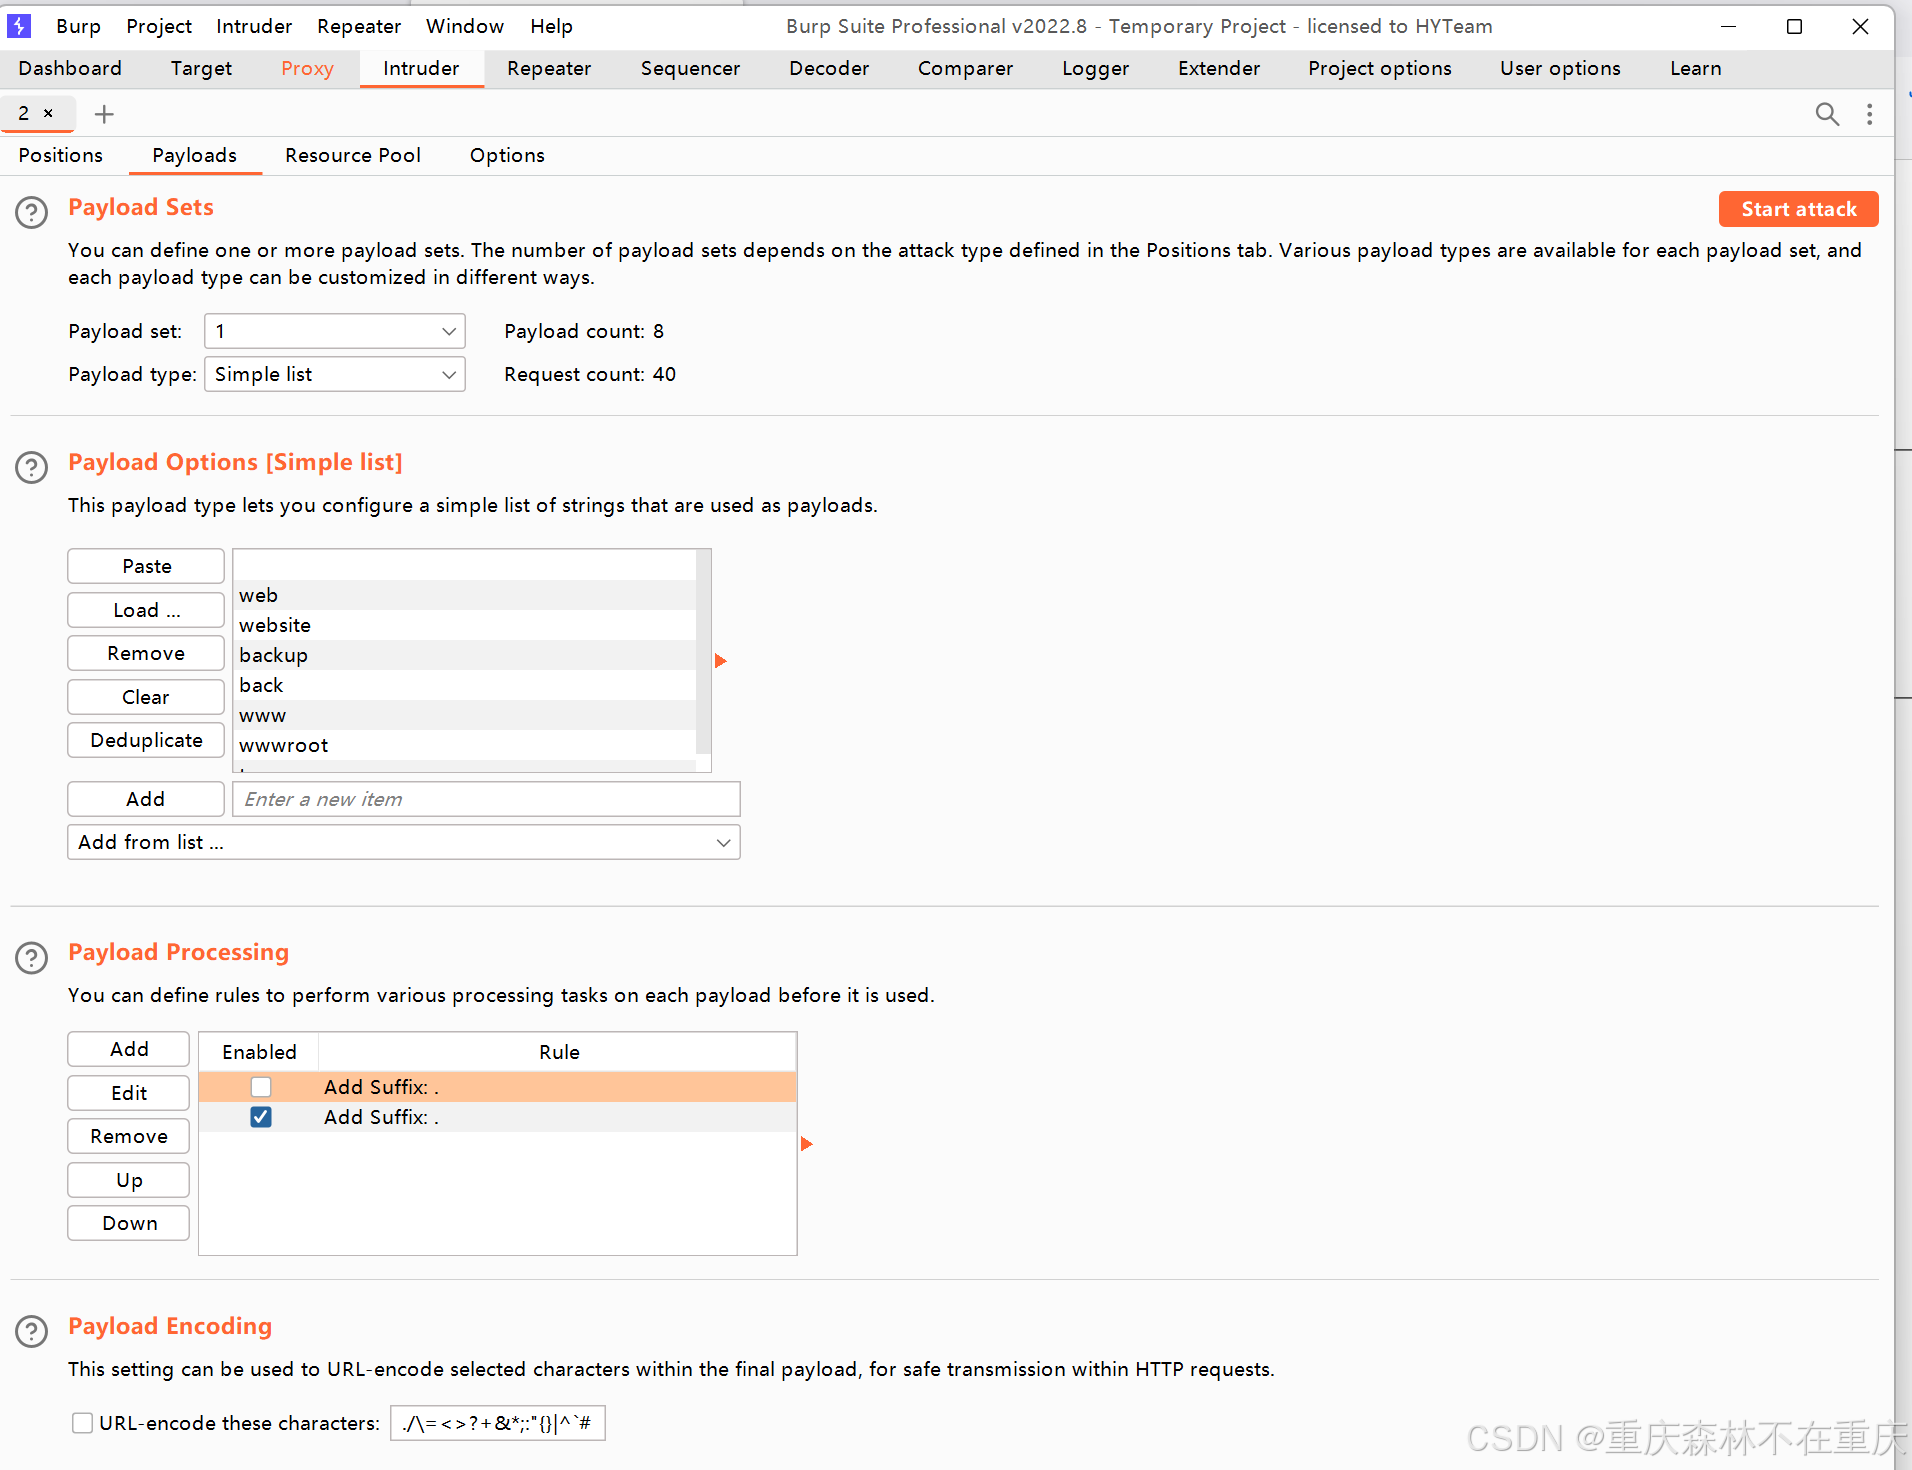
Task: Switch to the Proxy tab
Action: click(x=307, y=68)
